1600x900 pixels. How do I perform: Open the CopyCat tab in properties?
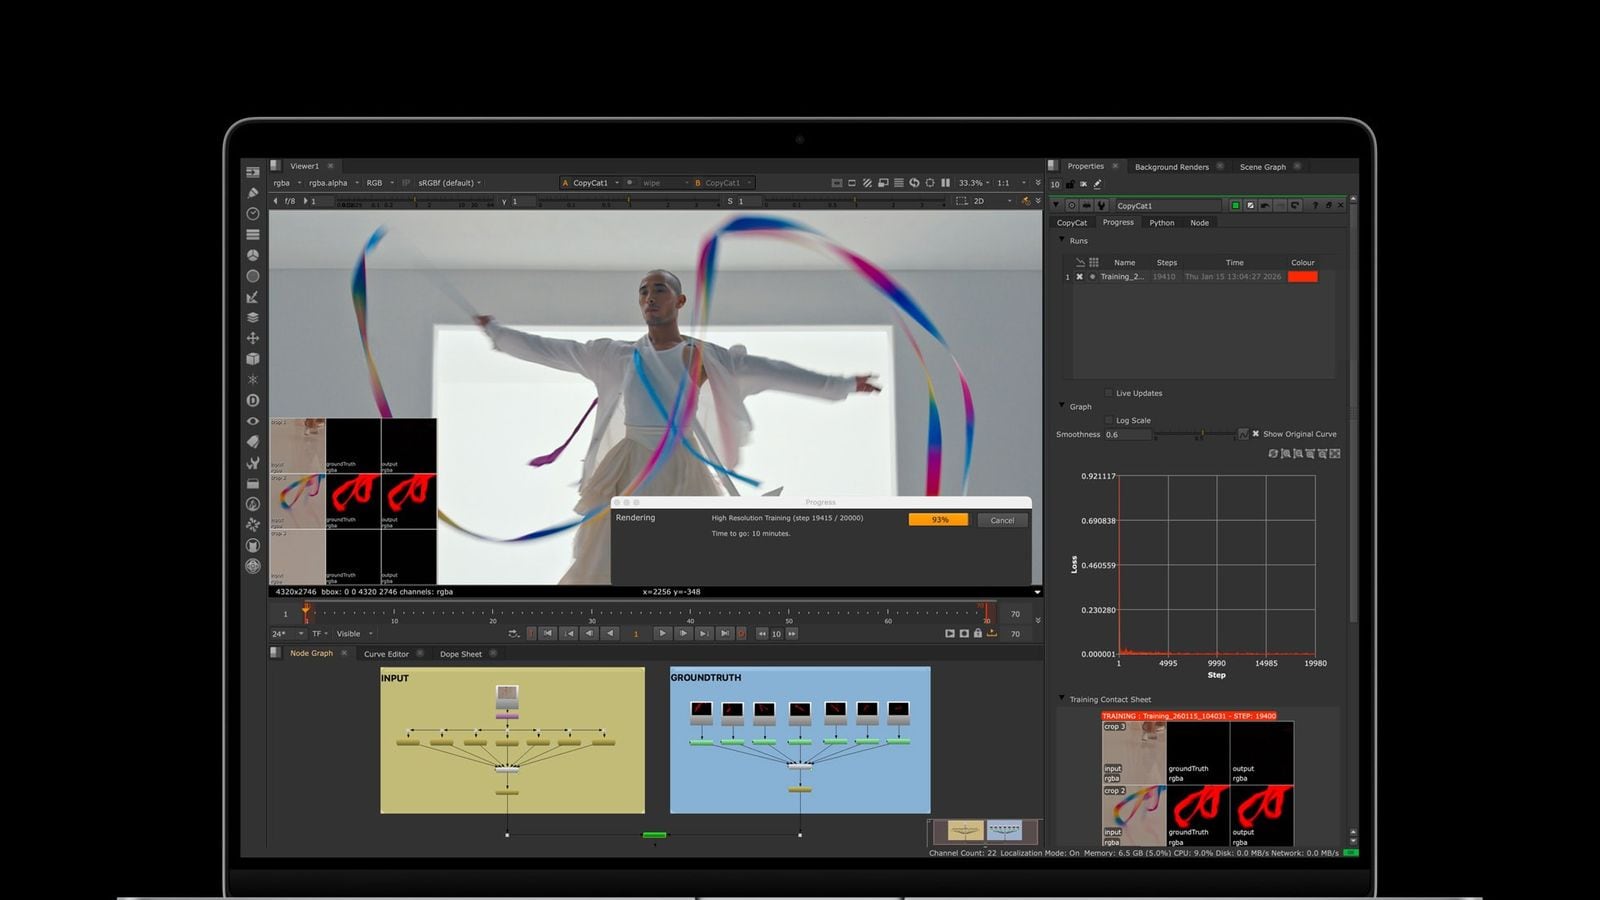click(x=1072, y=223)
